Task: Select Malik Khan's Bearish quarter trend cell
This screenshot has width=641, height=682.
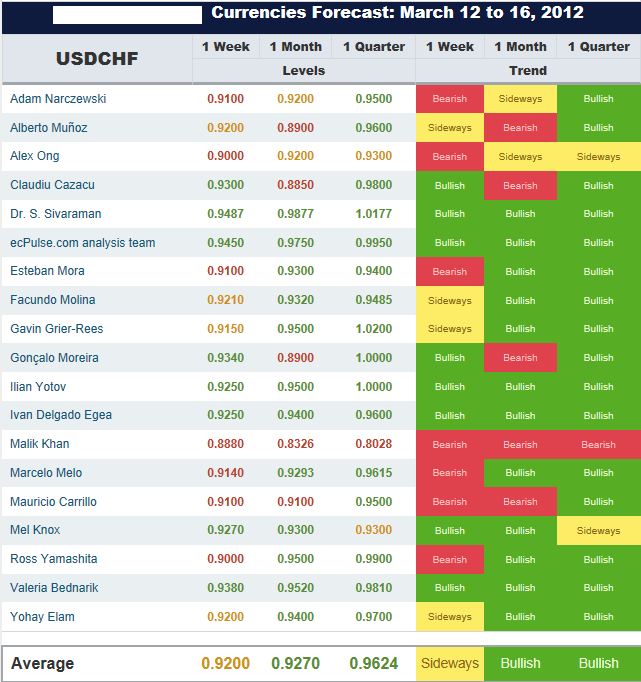Action: coord(598,445)
